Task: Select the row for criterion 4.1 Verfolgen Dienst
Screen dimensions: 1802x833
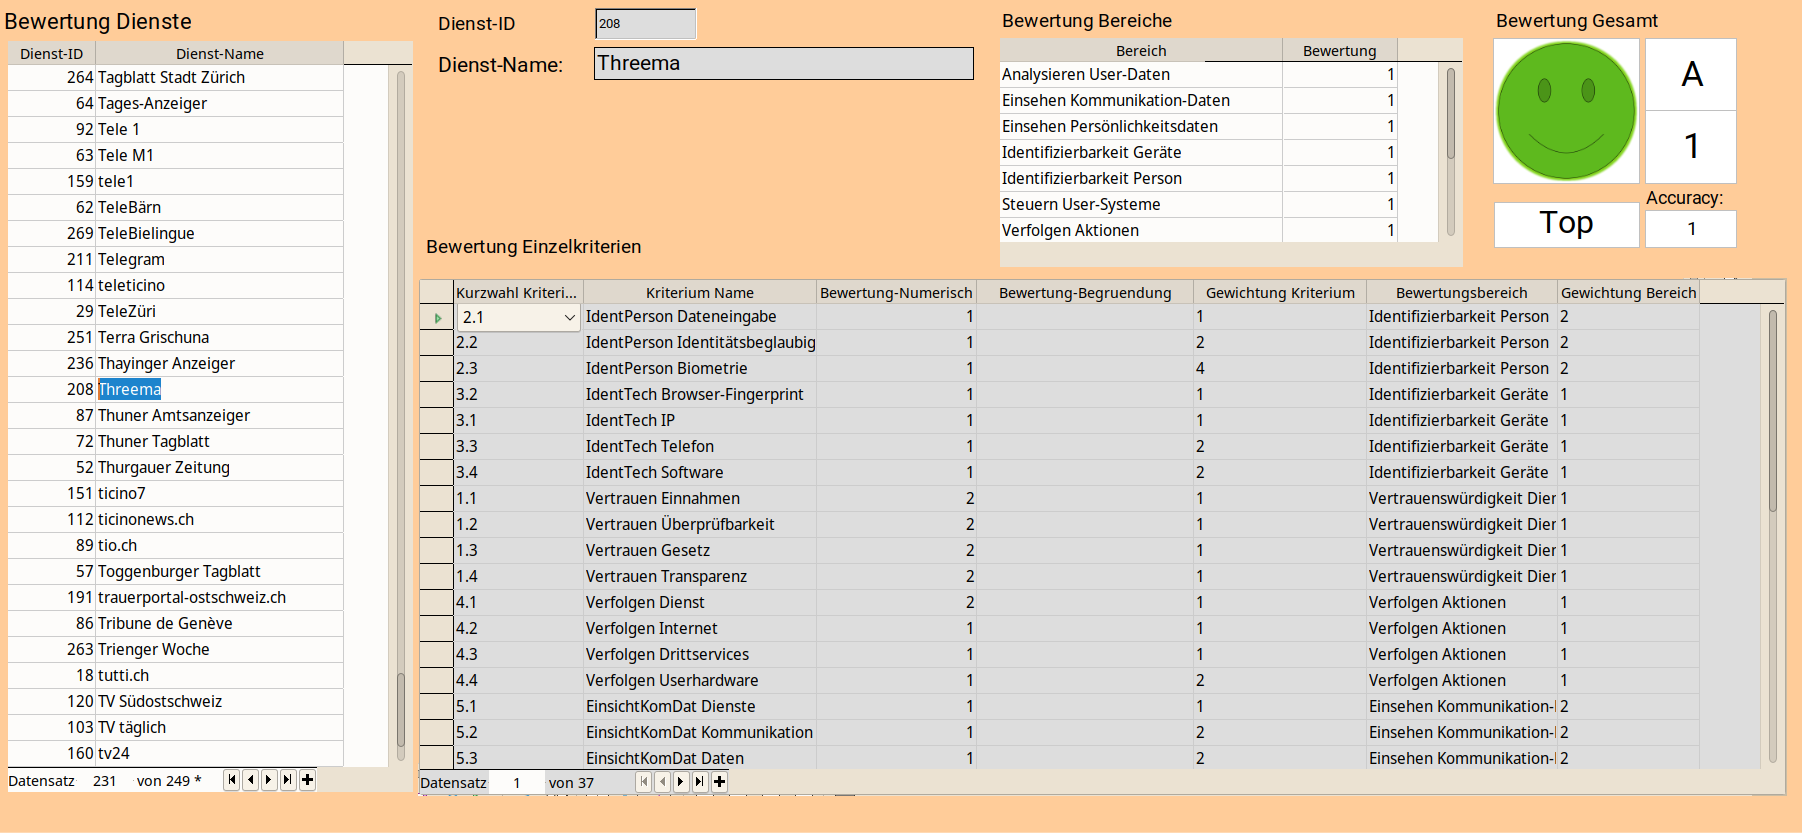Action: pyautogui.click(x=645, y=603)
